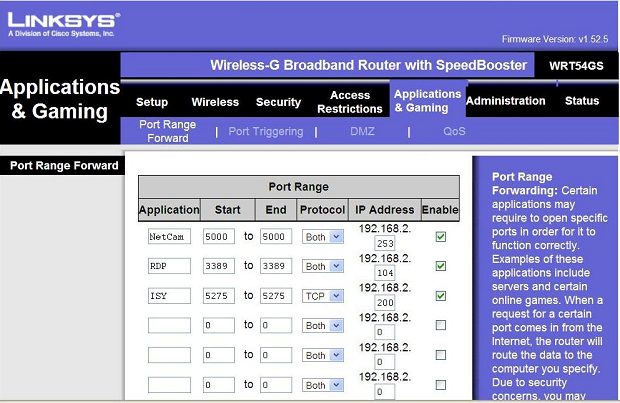The width and height of the screenshot is (620, 403).
Task: Open the Security tab
Action: [x=278, y=102]
